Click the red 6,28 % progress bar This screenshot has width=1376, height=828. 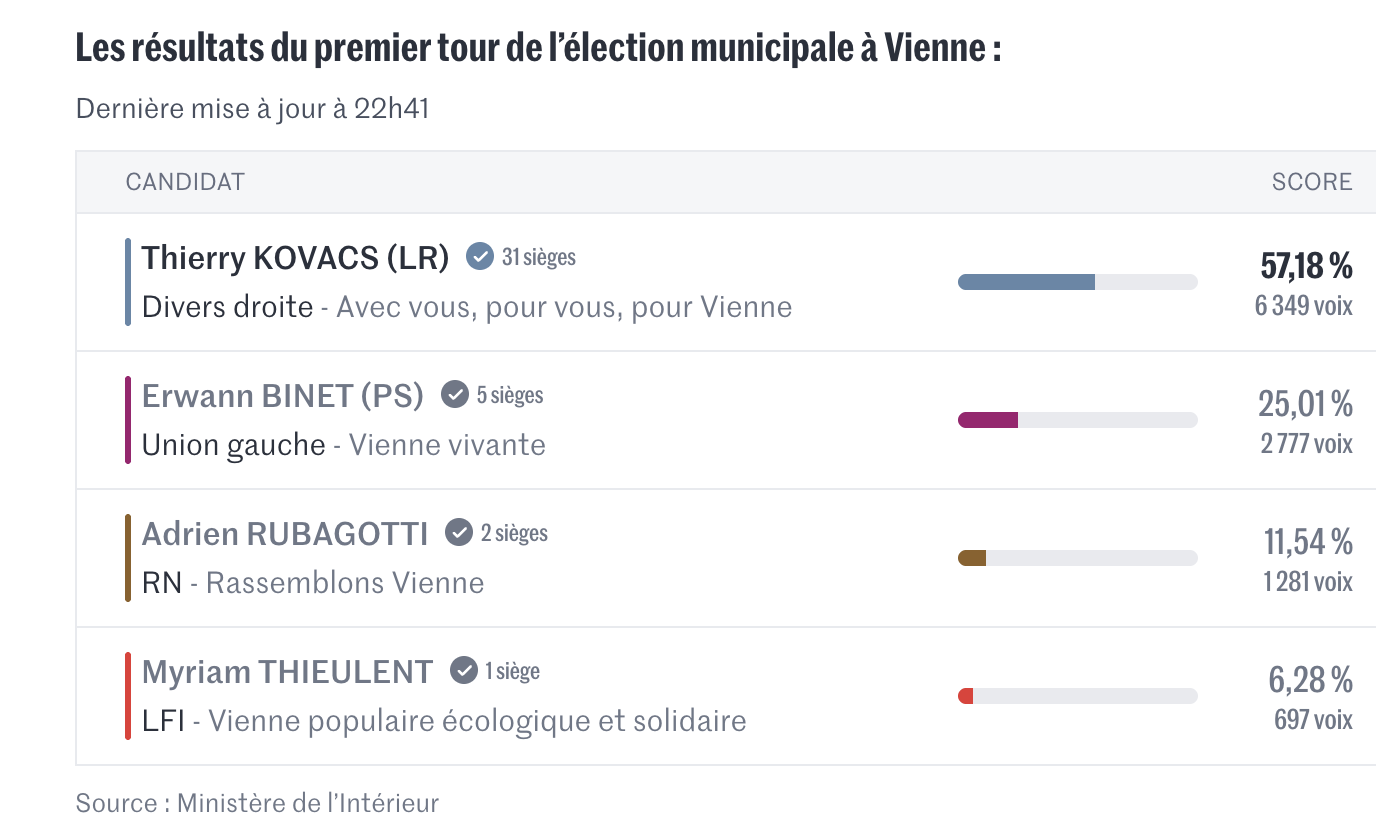(966, 696)
